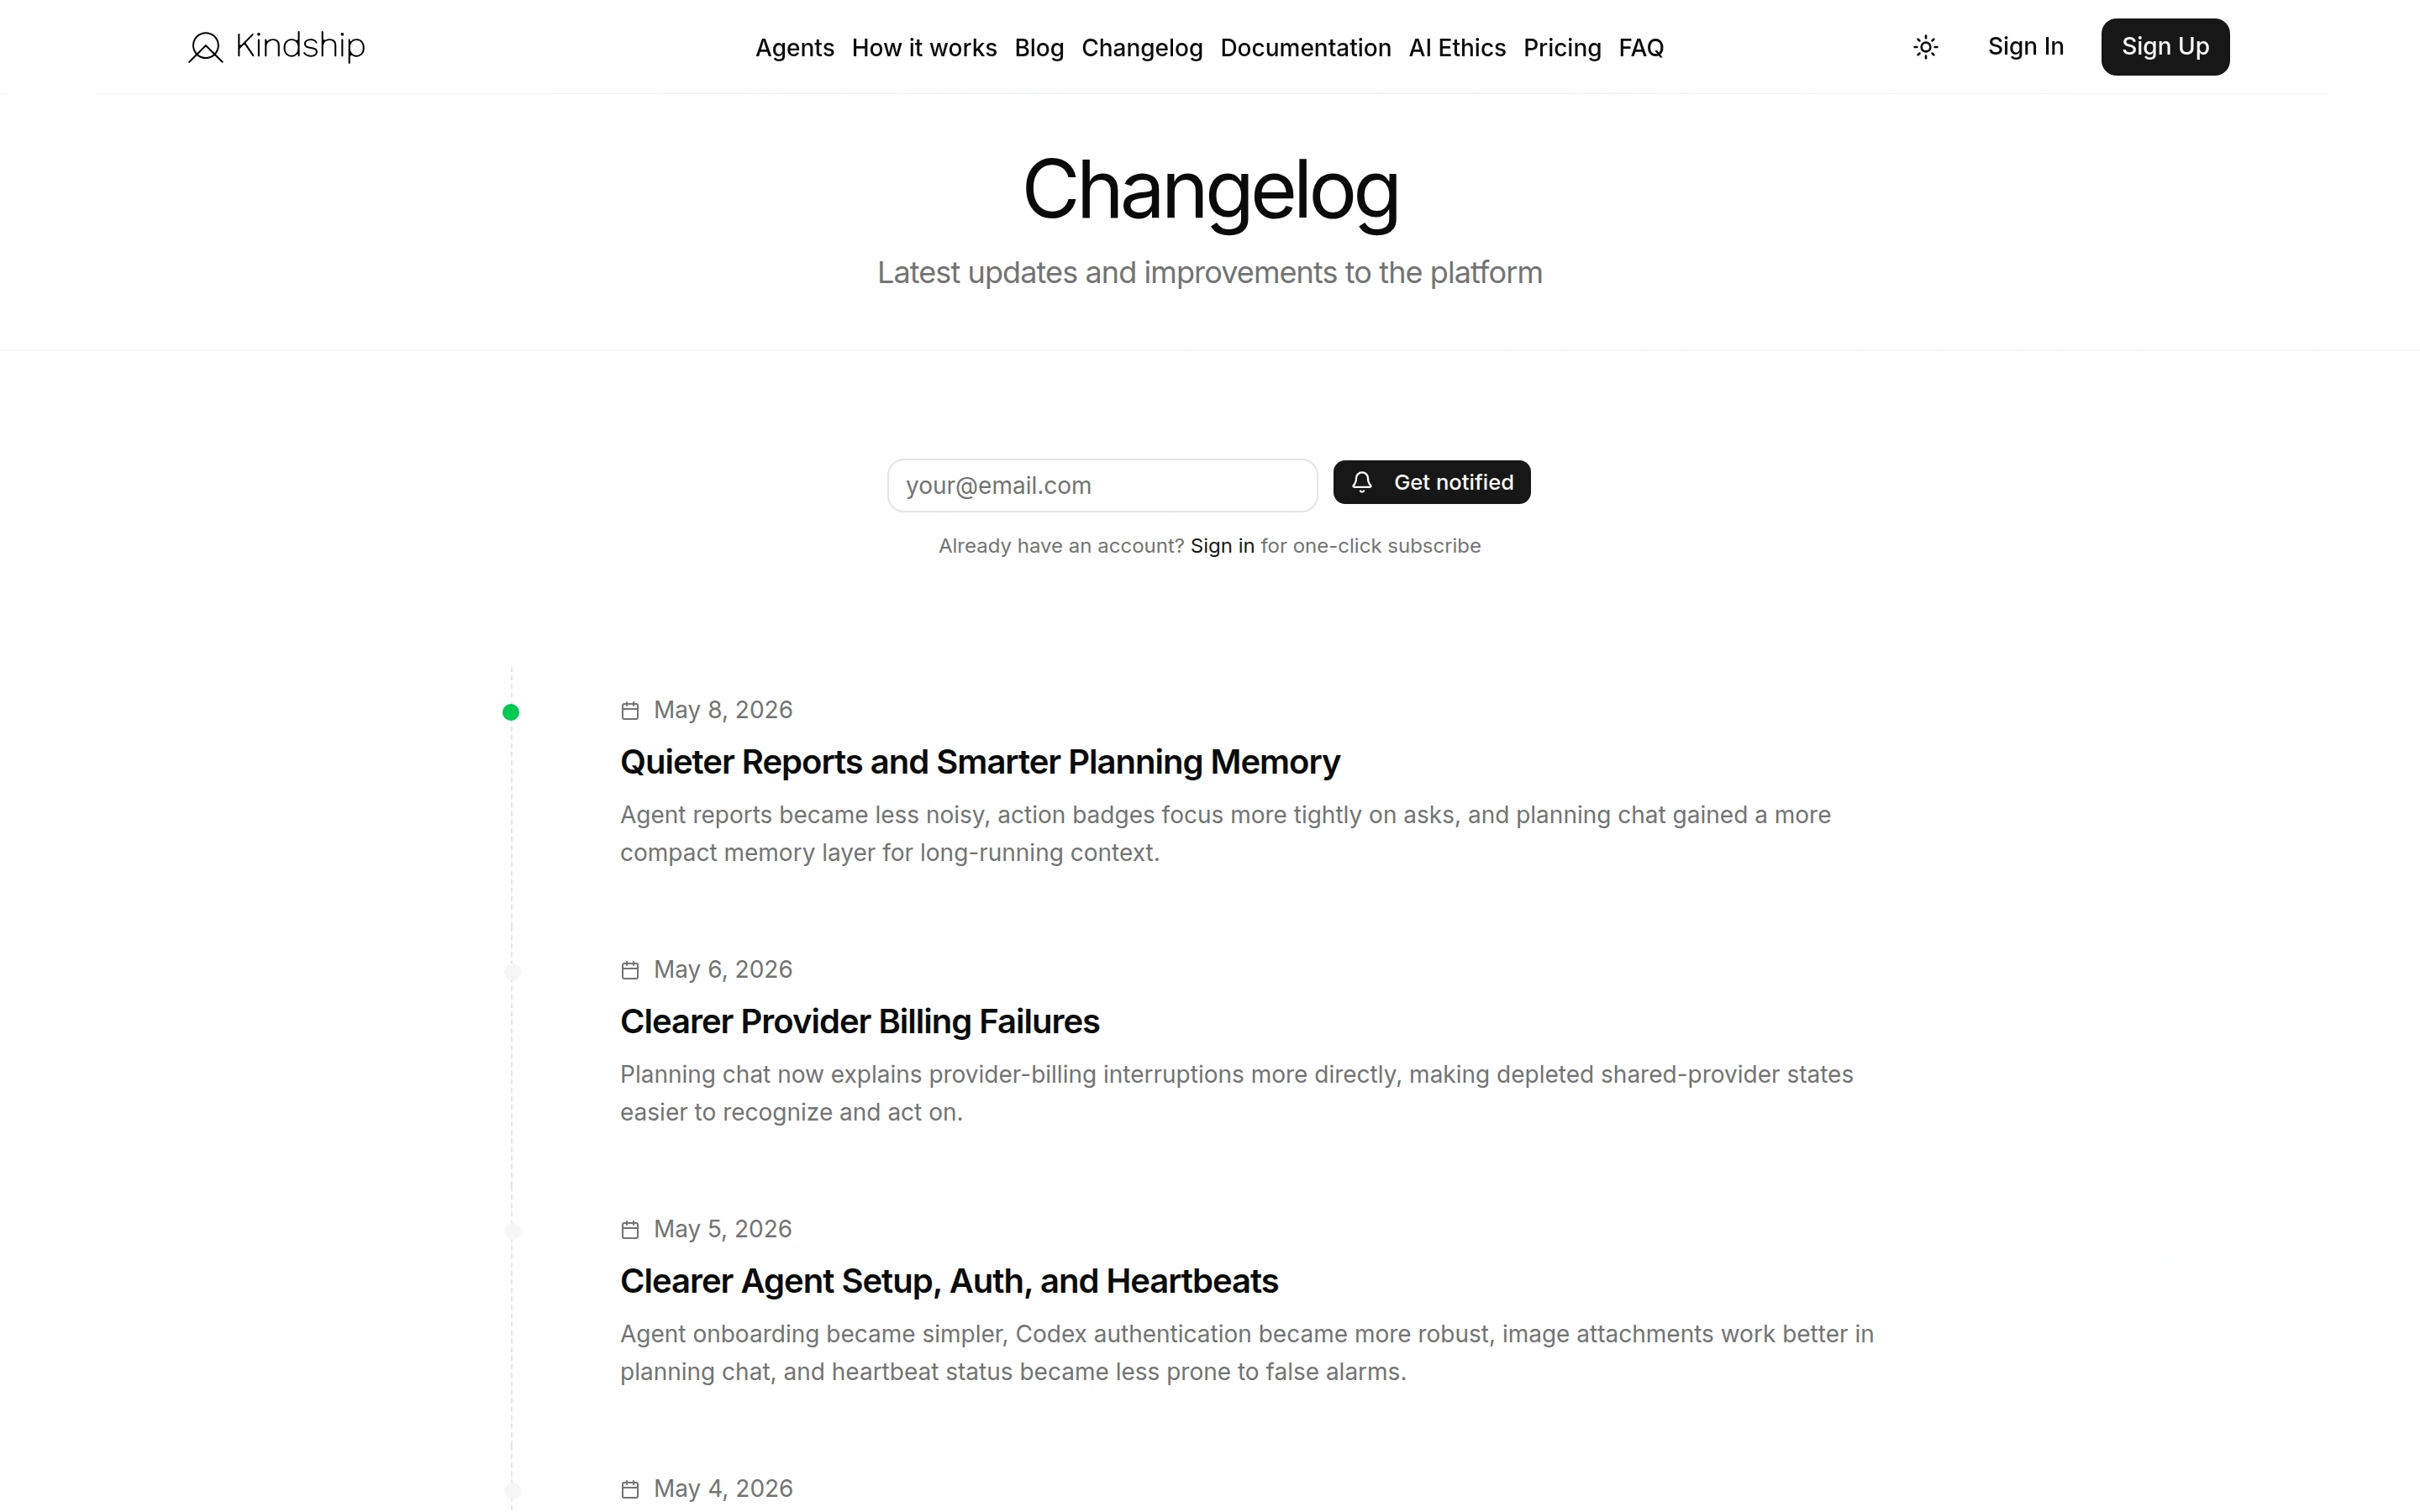Image resolution: width=2420 pixels, height=1512 pixels.
Task: Select the green timeline dot for May 8
Action: point(511,712)
